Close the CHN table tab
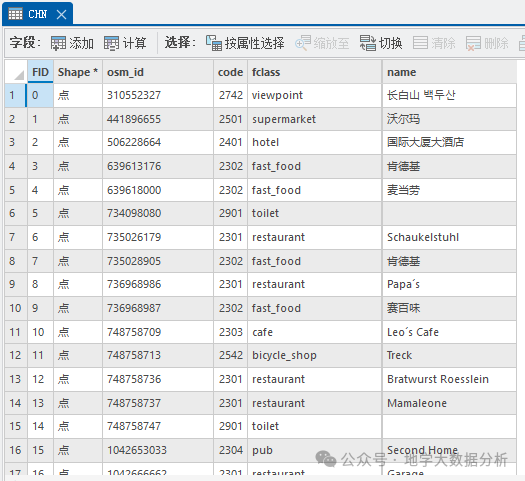525x481 pixels. [x=61, y=14]
